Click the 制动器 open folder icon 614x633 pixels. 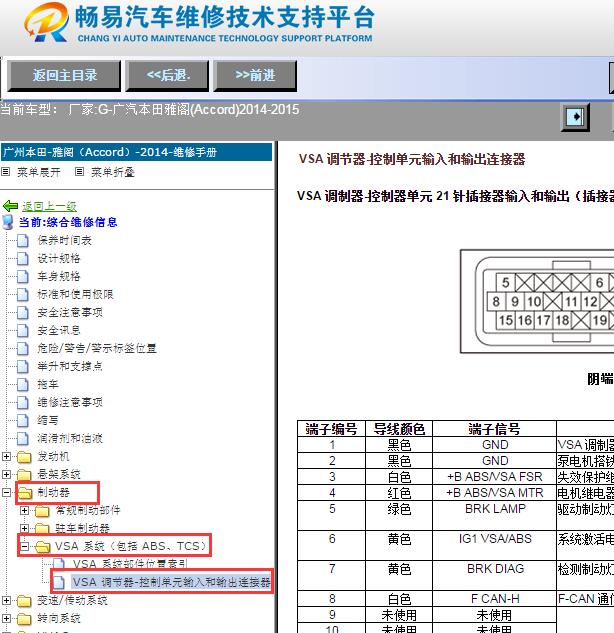click(x=25, y=493)
